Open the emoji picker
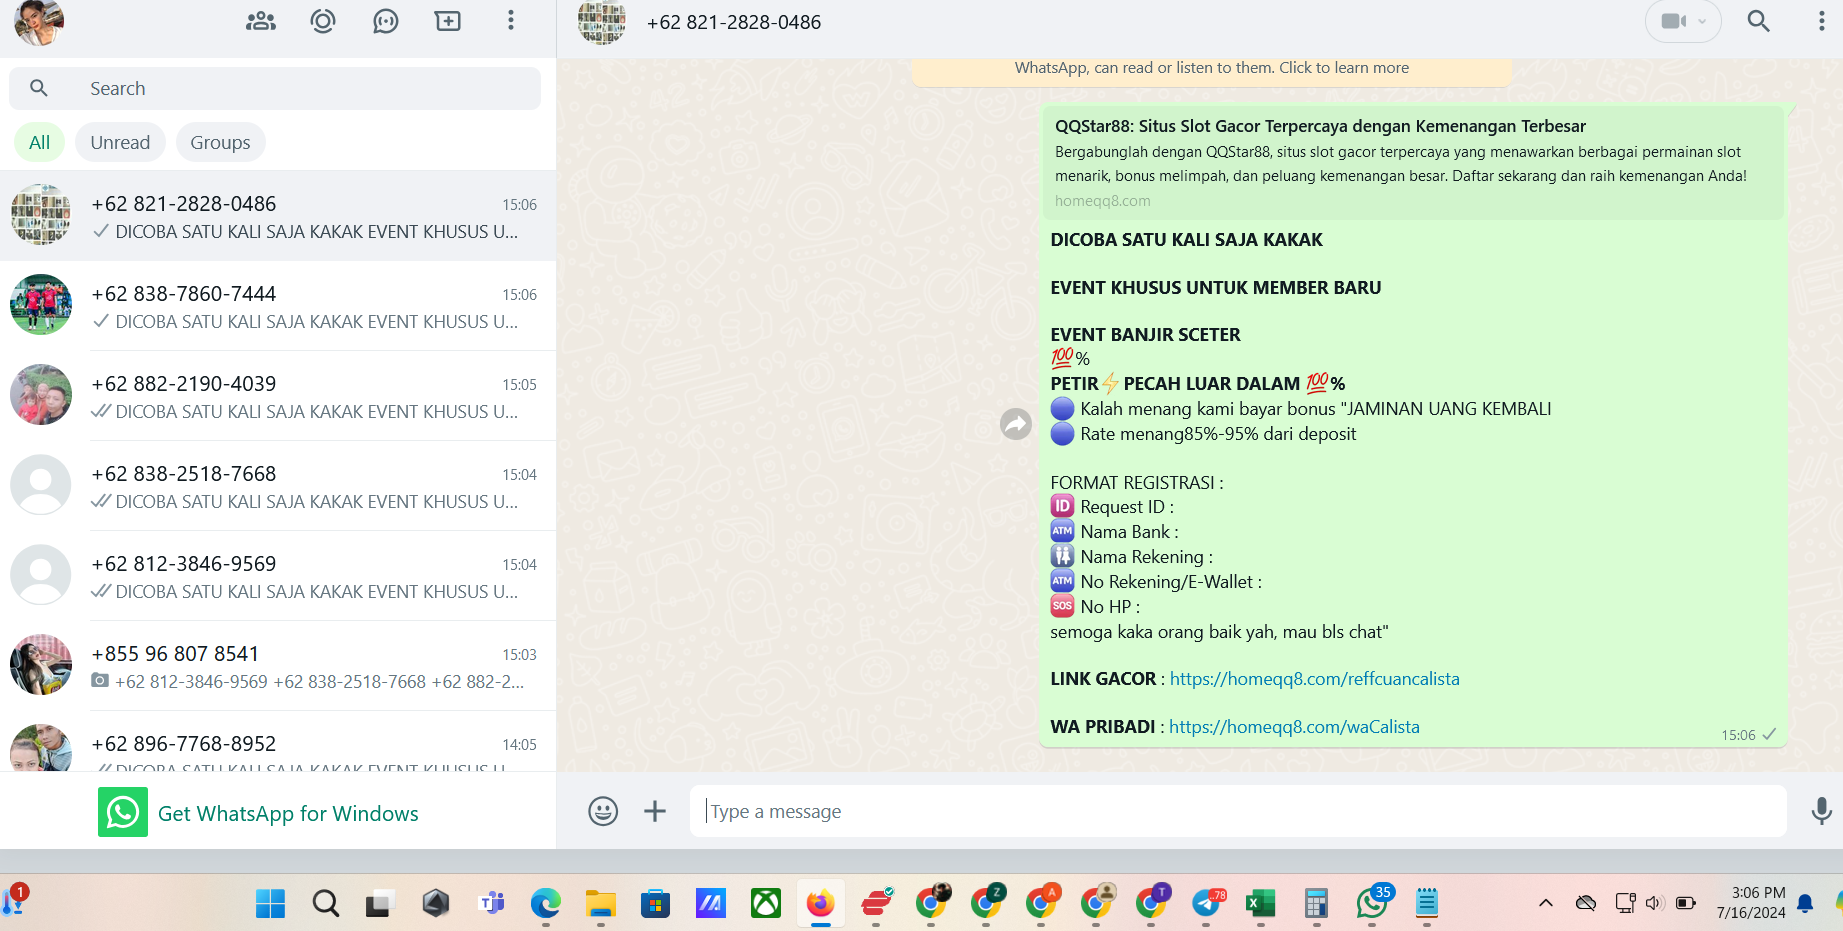Viewport: 1843px width, 931px height. point(603,811)
